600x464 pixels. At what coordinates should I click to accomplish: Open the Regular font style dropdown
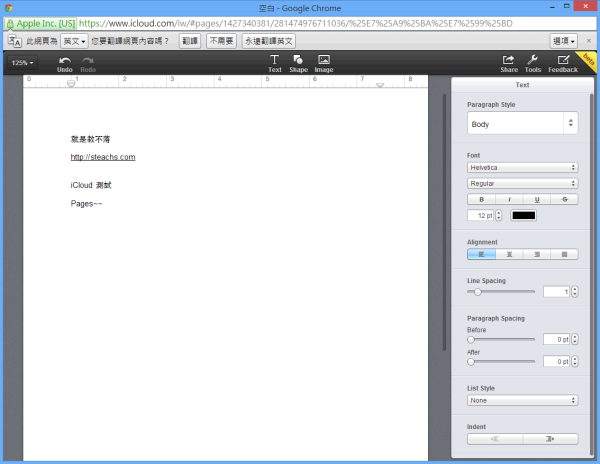(x=522, y=184)
